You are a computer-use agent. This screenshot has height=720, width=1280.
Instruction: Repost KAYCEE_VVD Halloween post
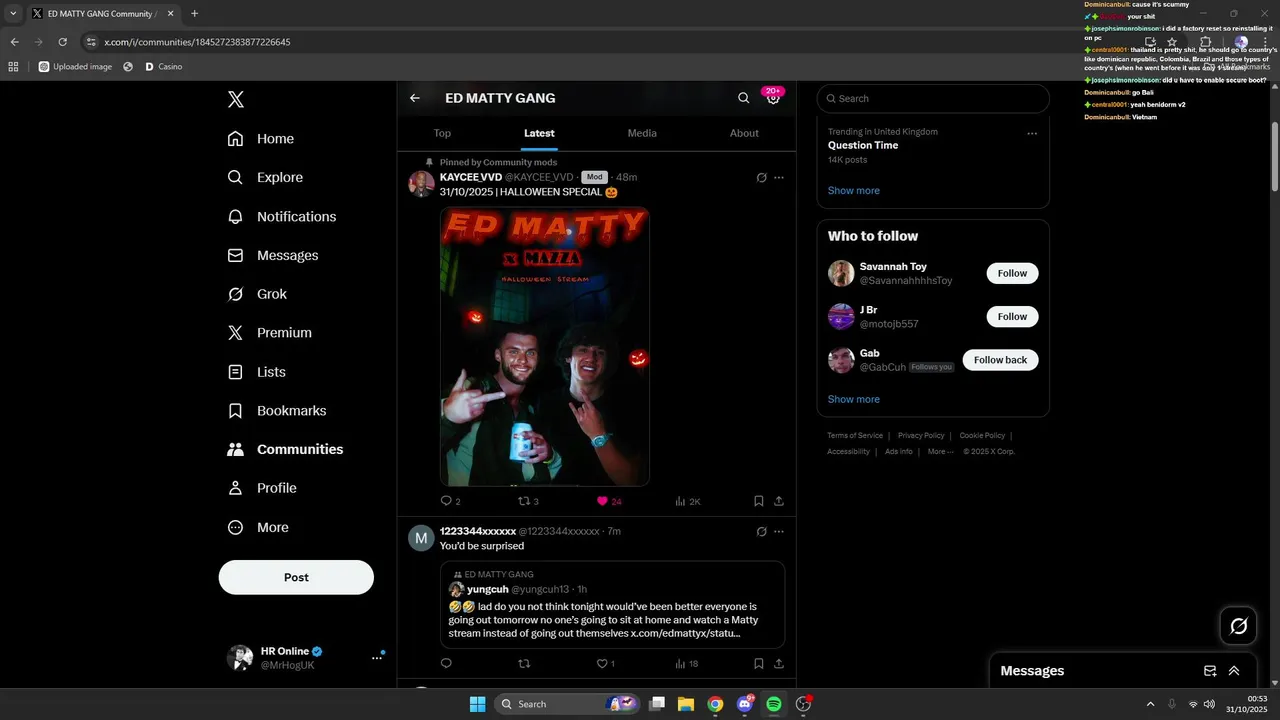coord(528,501)
